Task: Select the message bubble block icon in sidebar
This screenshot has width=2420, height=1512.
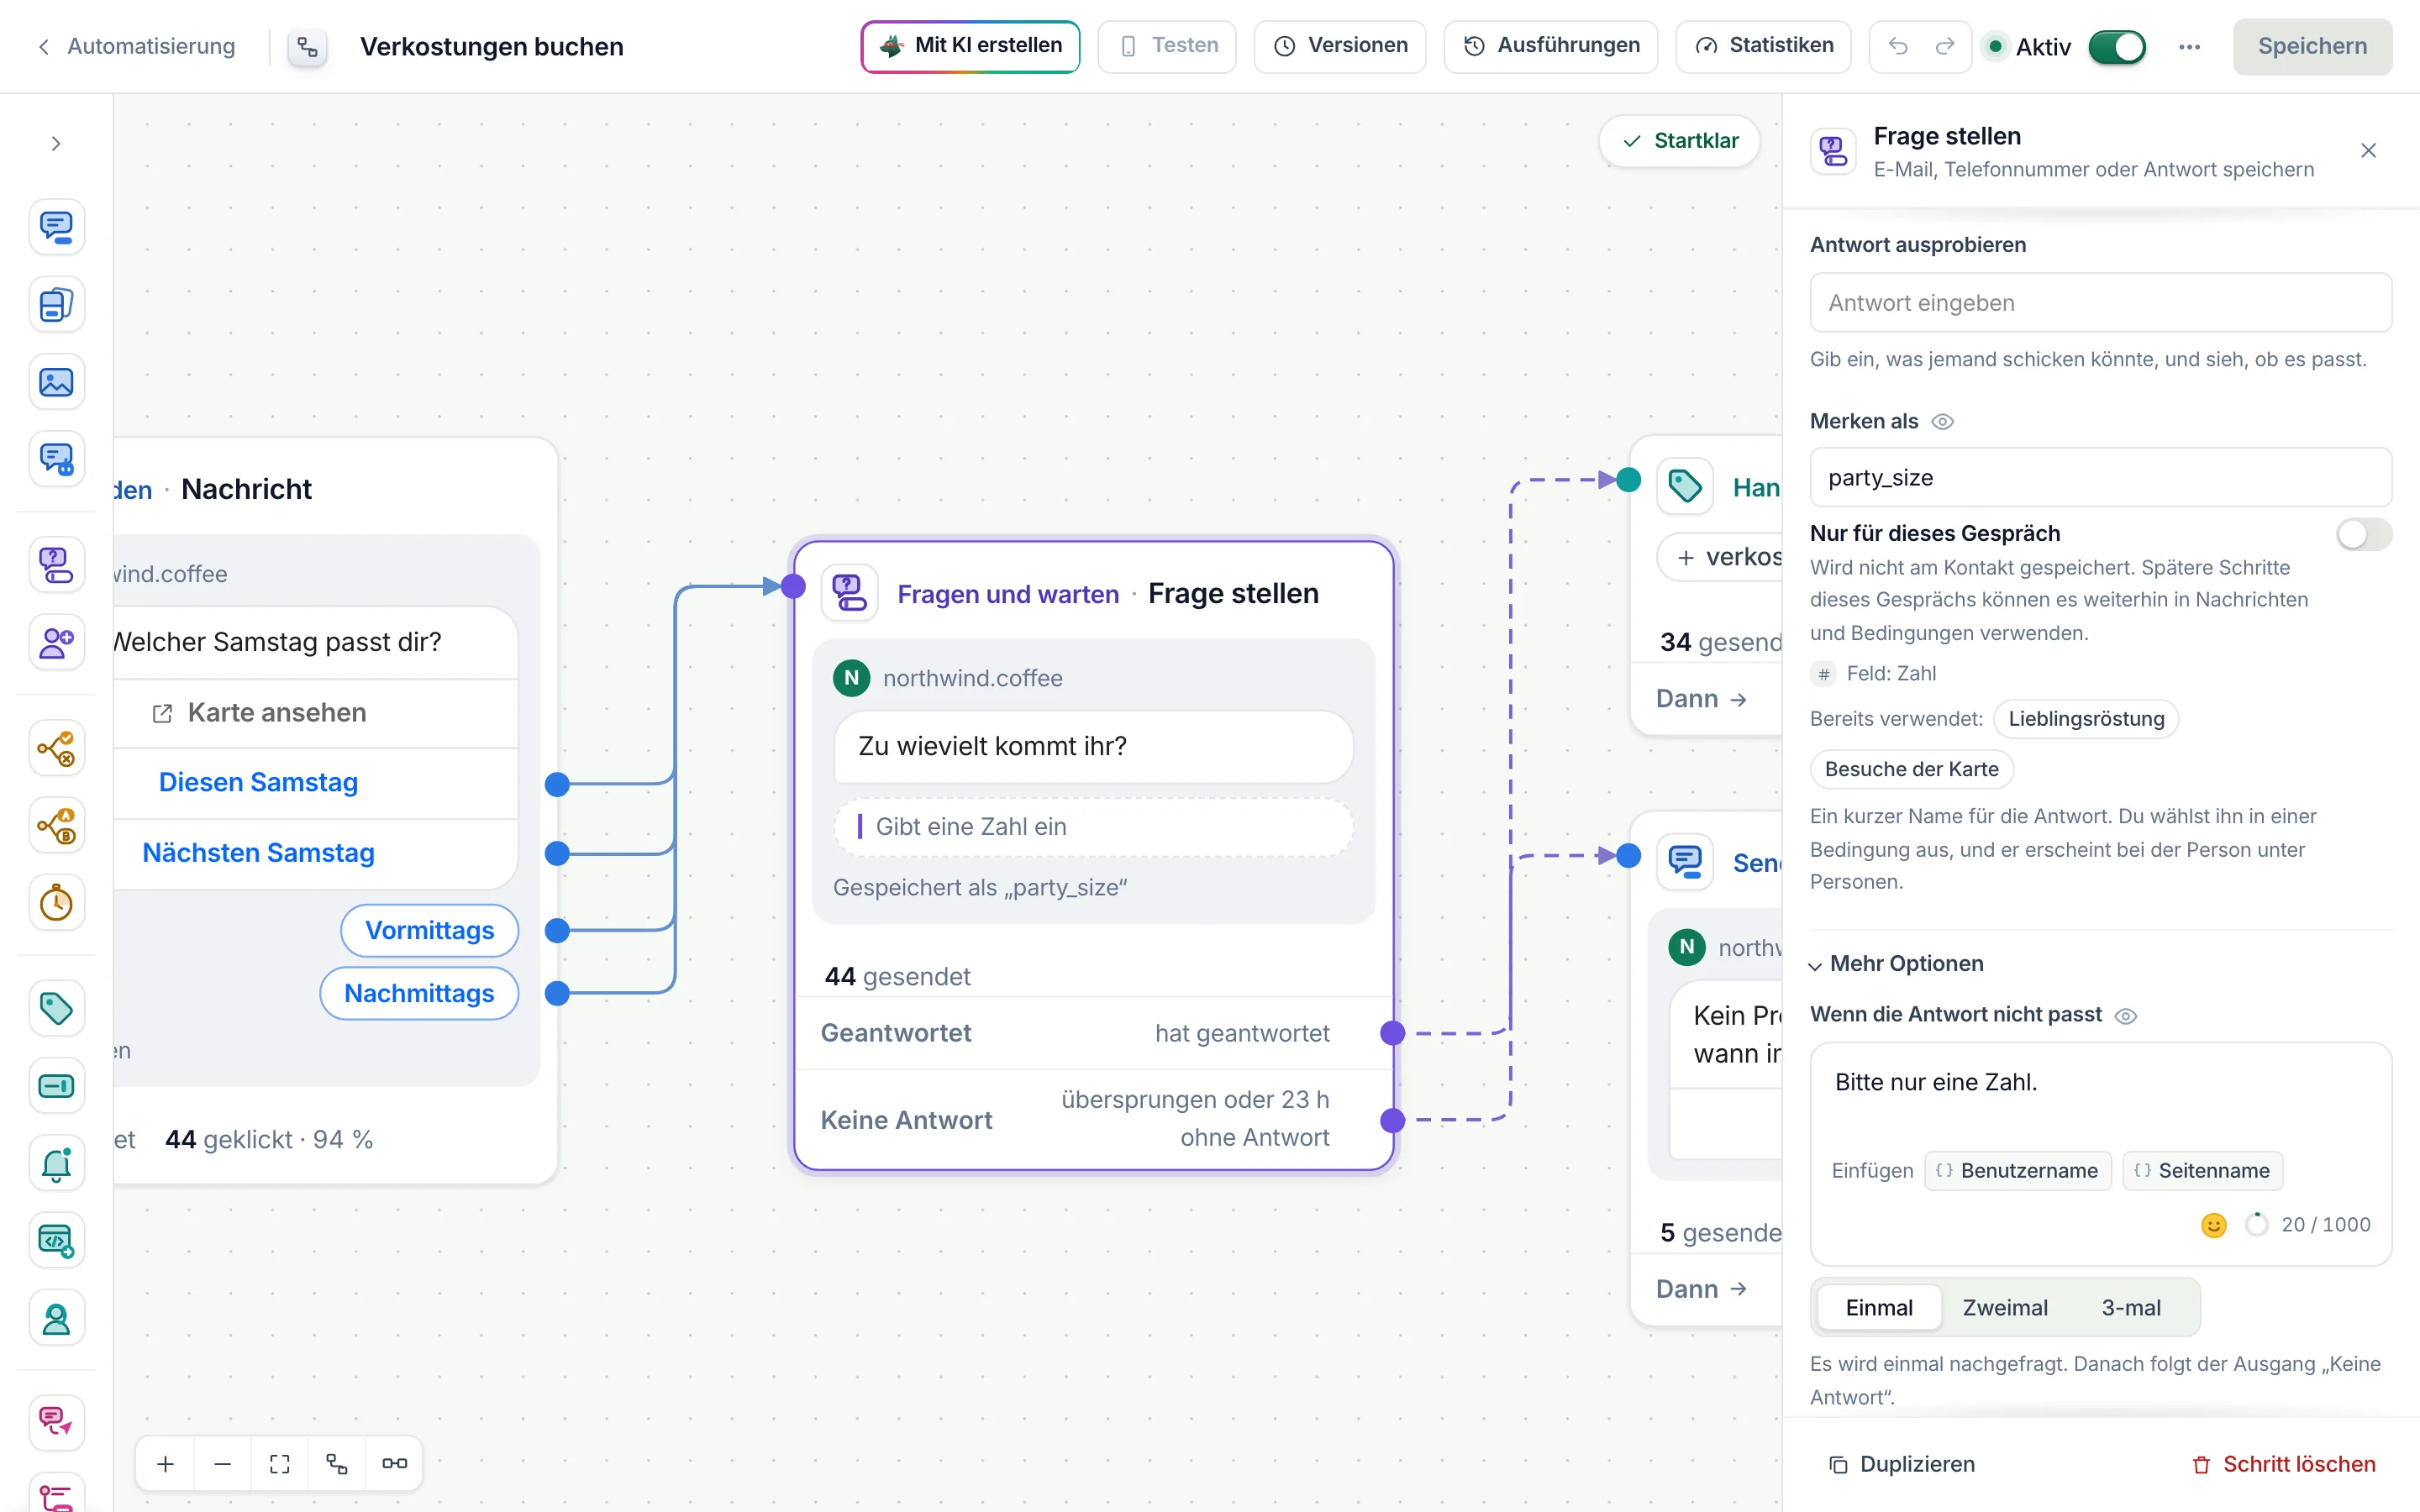Action: (x=56, y=227)
